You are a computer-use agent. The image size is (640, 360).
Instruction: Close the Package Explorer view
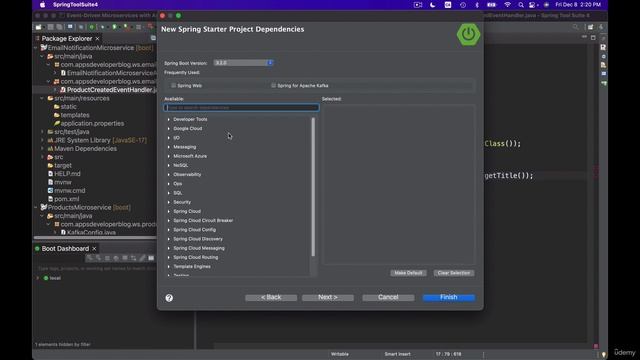pyautogui.click(x=98, y=38)
